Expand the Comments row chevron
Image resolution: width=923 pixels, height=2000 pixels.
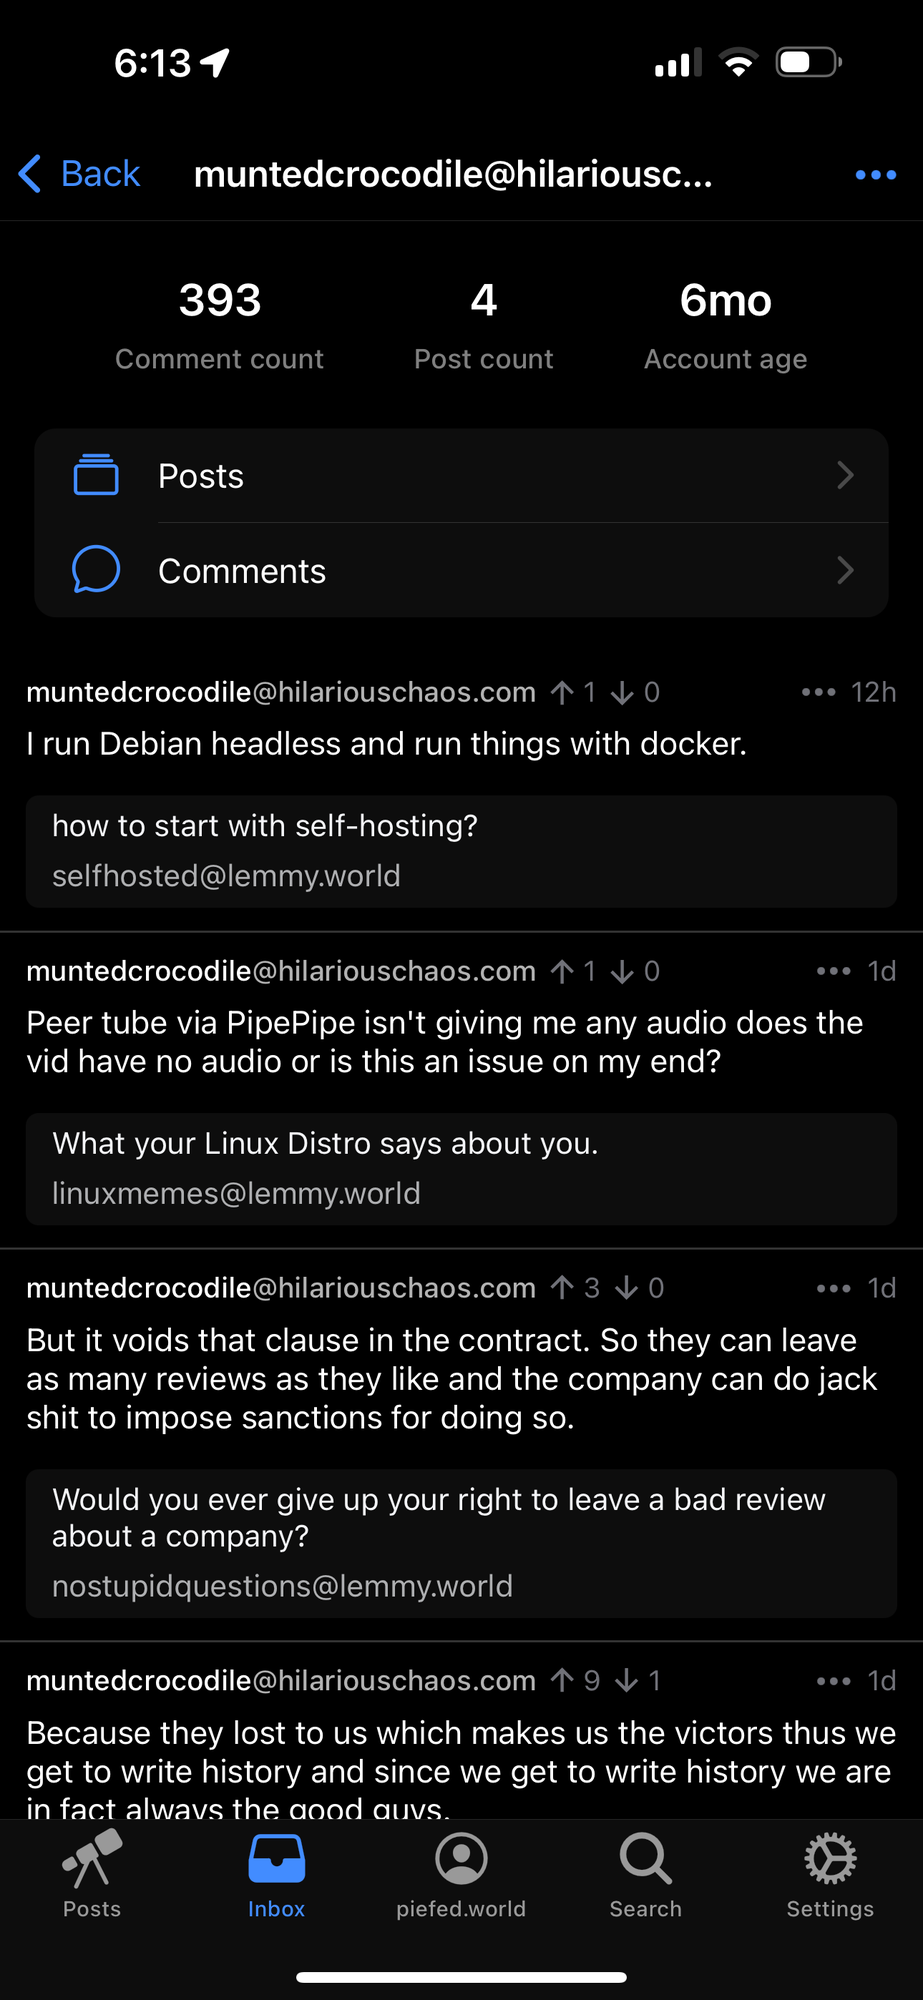pyautogui.click(x=845, y=570)
